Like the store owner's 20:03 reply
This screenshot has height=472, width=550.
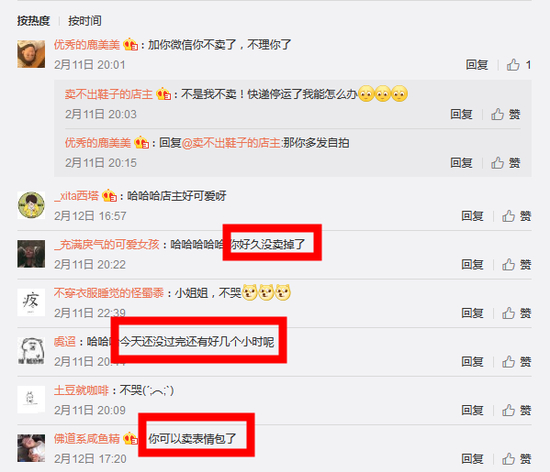click(505, 114)
